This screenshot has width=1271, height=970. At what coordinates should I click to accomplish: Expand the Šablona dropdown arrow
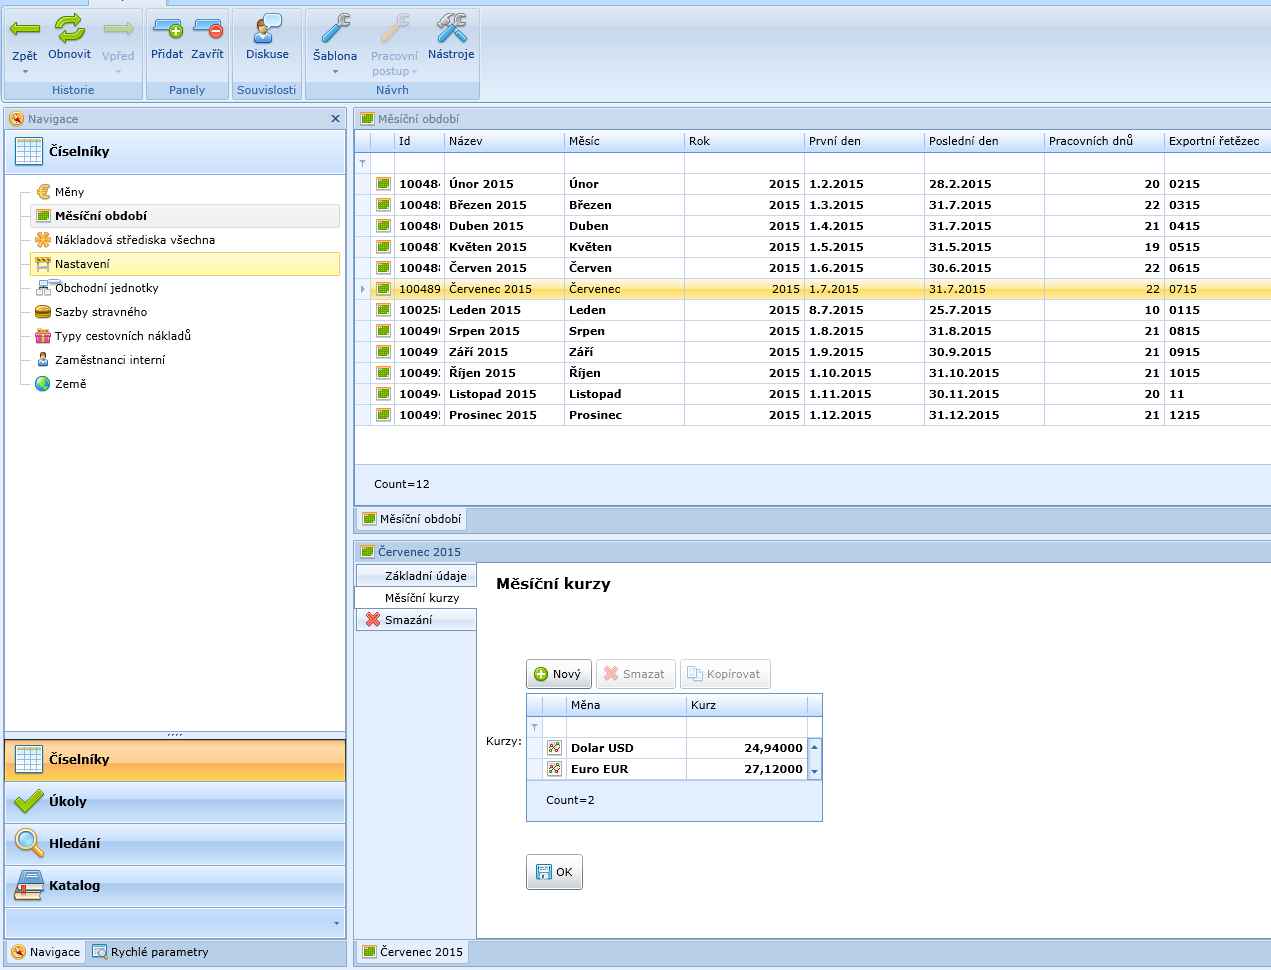(x=335, y=72)
